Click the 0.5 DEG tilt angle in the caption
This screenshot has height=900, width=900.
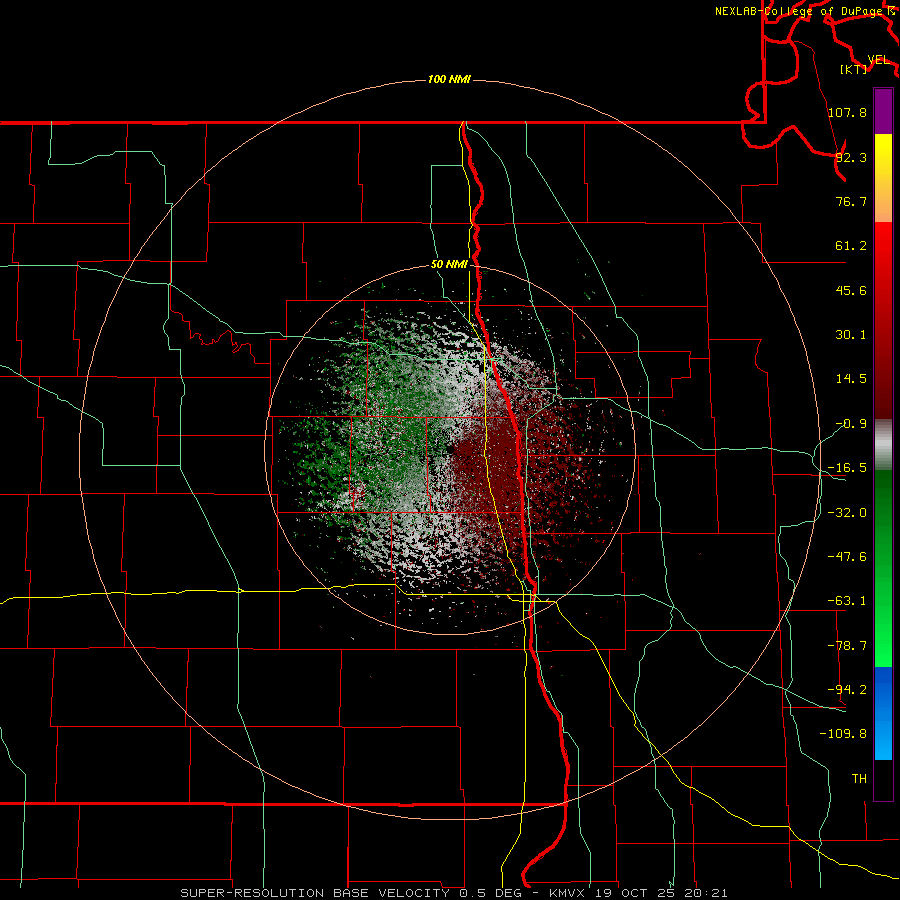[490, 893]
